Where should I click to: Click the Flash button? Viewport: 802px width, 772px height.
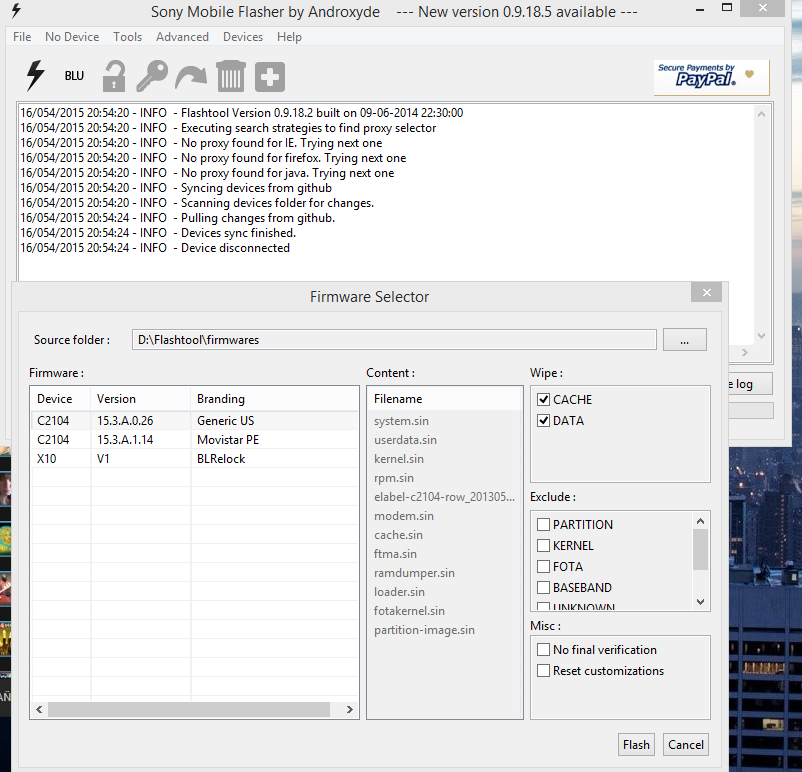tap(636, 744)
